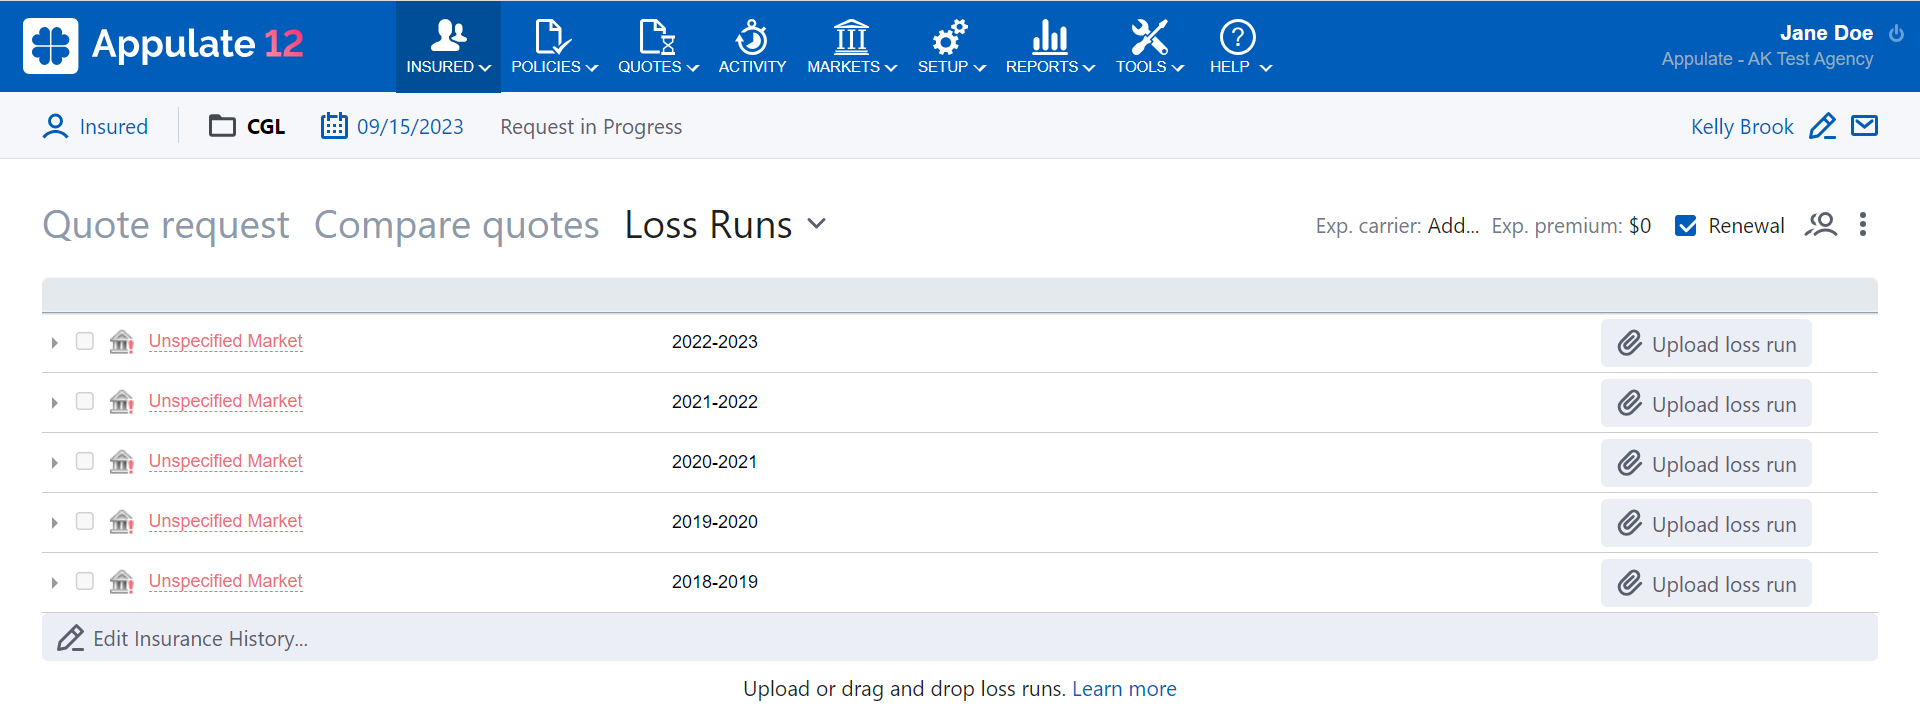Screen dimensions: 1920x720
Task: Go to the Activity page
Action: click(752, 46)
